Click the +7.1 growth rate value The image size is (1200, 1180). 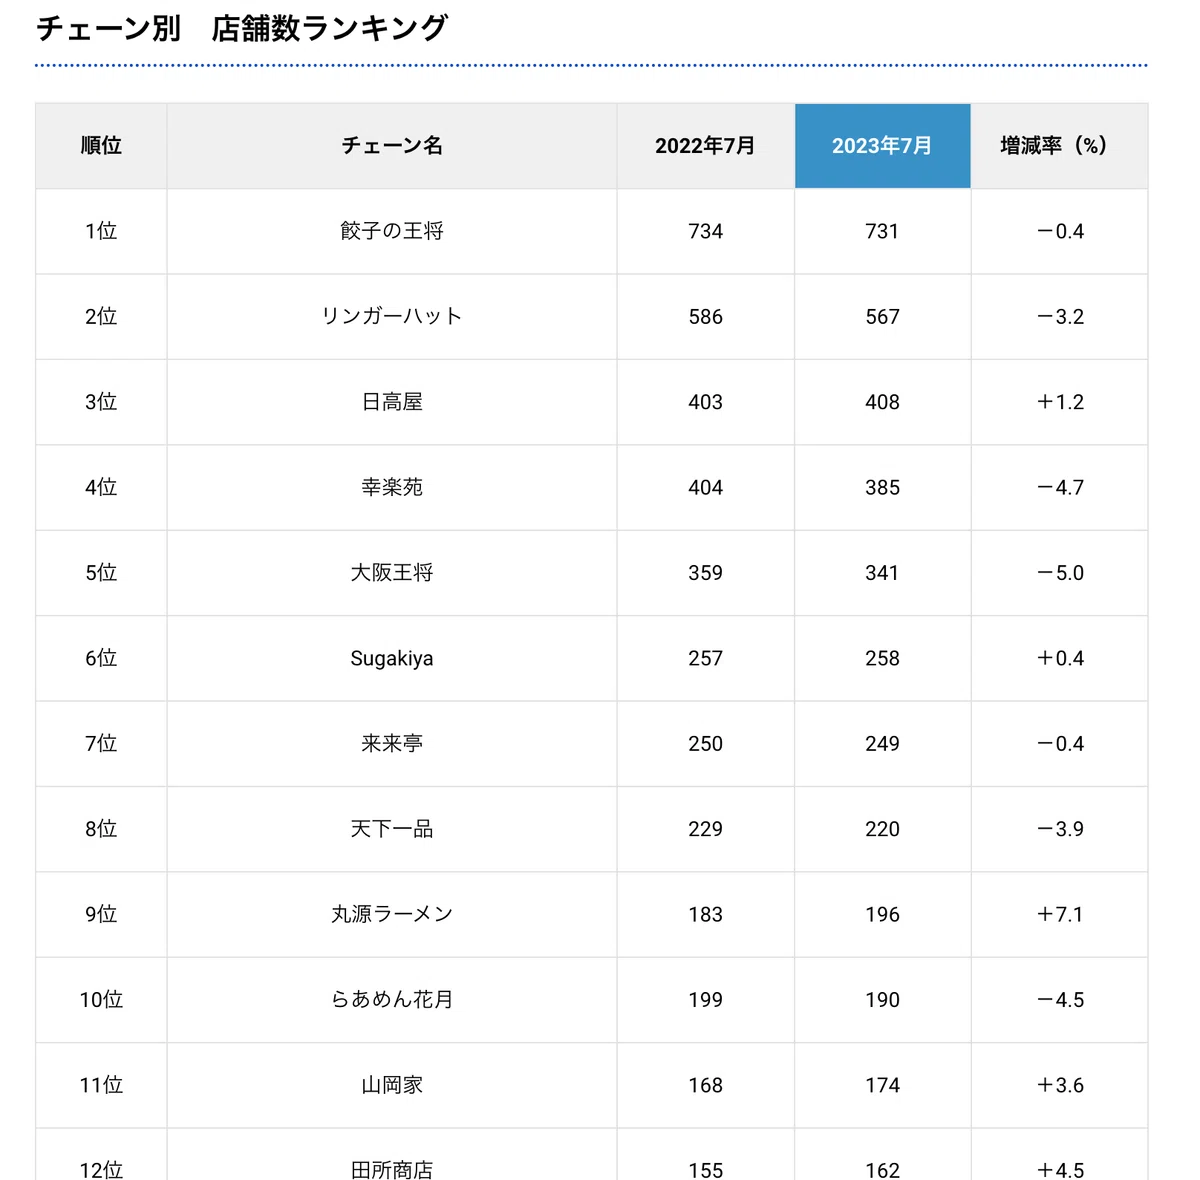tap(1059, 914)
